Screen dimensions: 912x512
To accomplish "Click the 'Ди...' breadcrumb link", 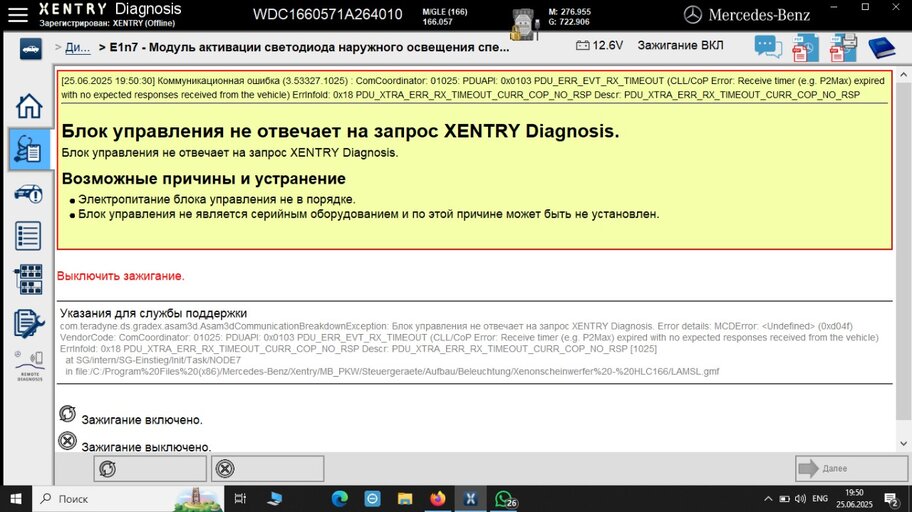I will [x=77, y=48].
